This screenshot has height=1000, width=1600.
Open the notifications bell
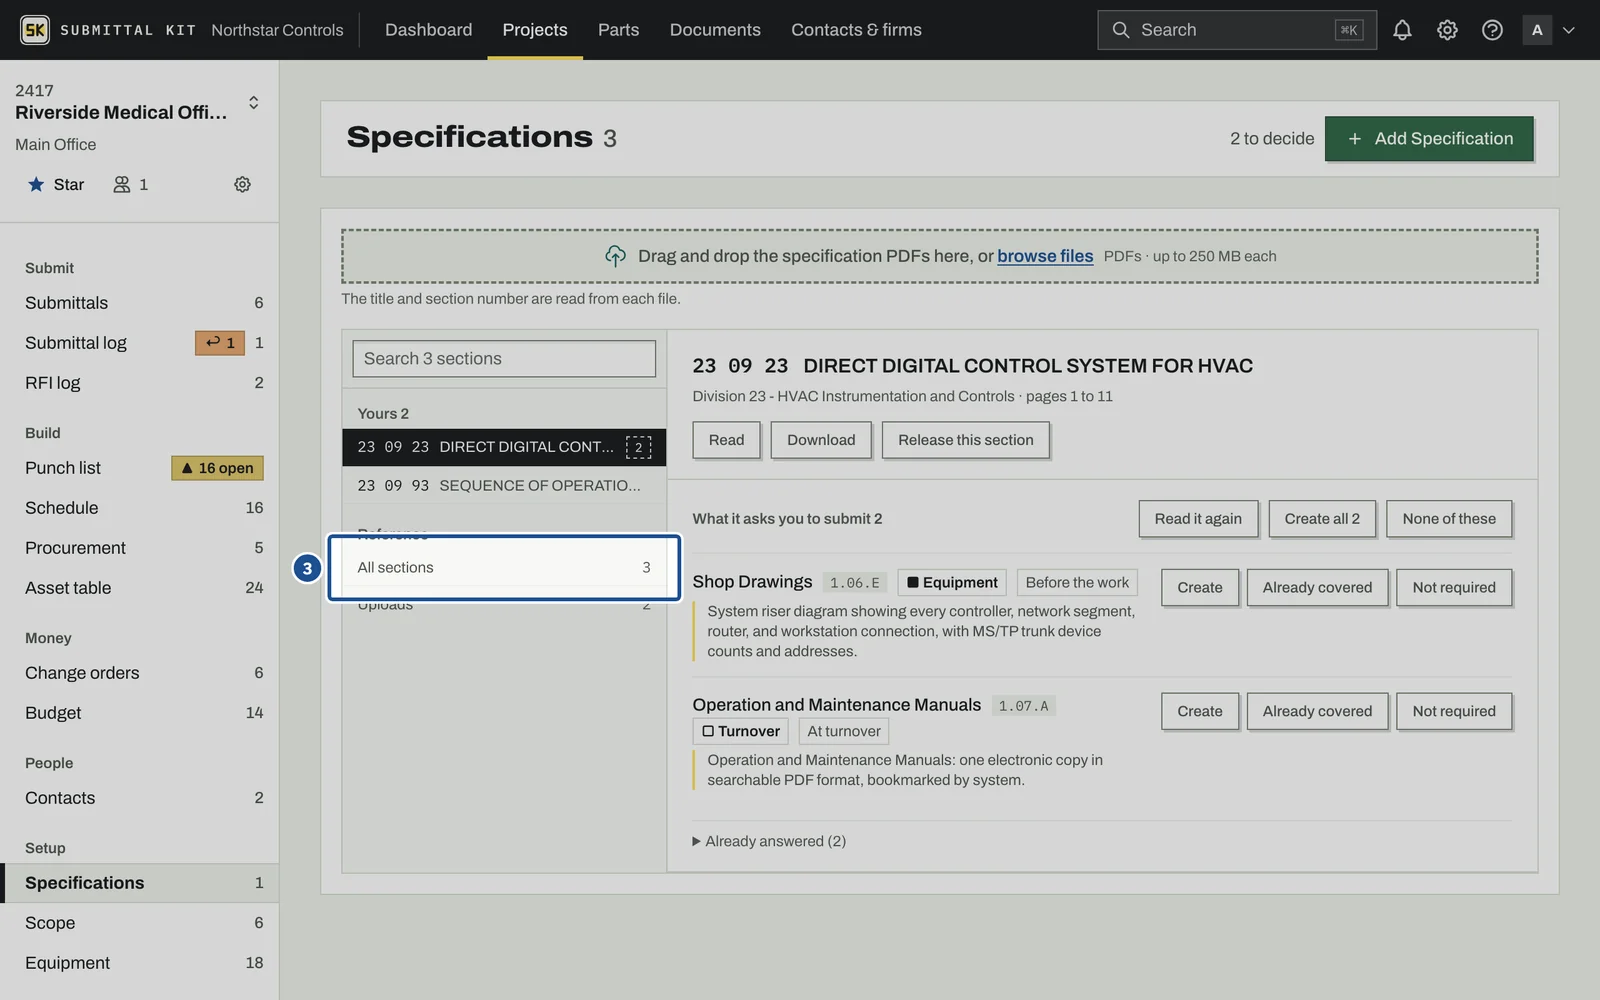1402,30
